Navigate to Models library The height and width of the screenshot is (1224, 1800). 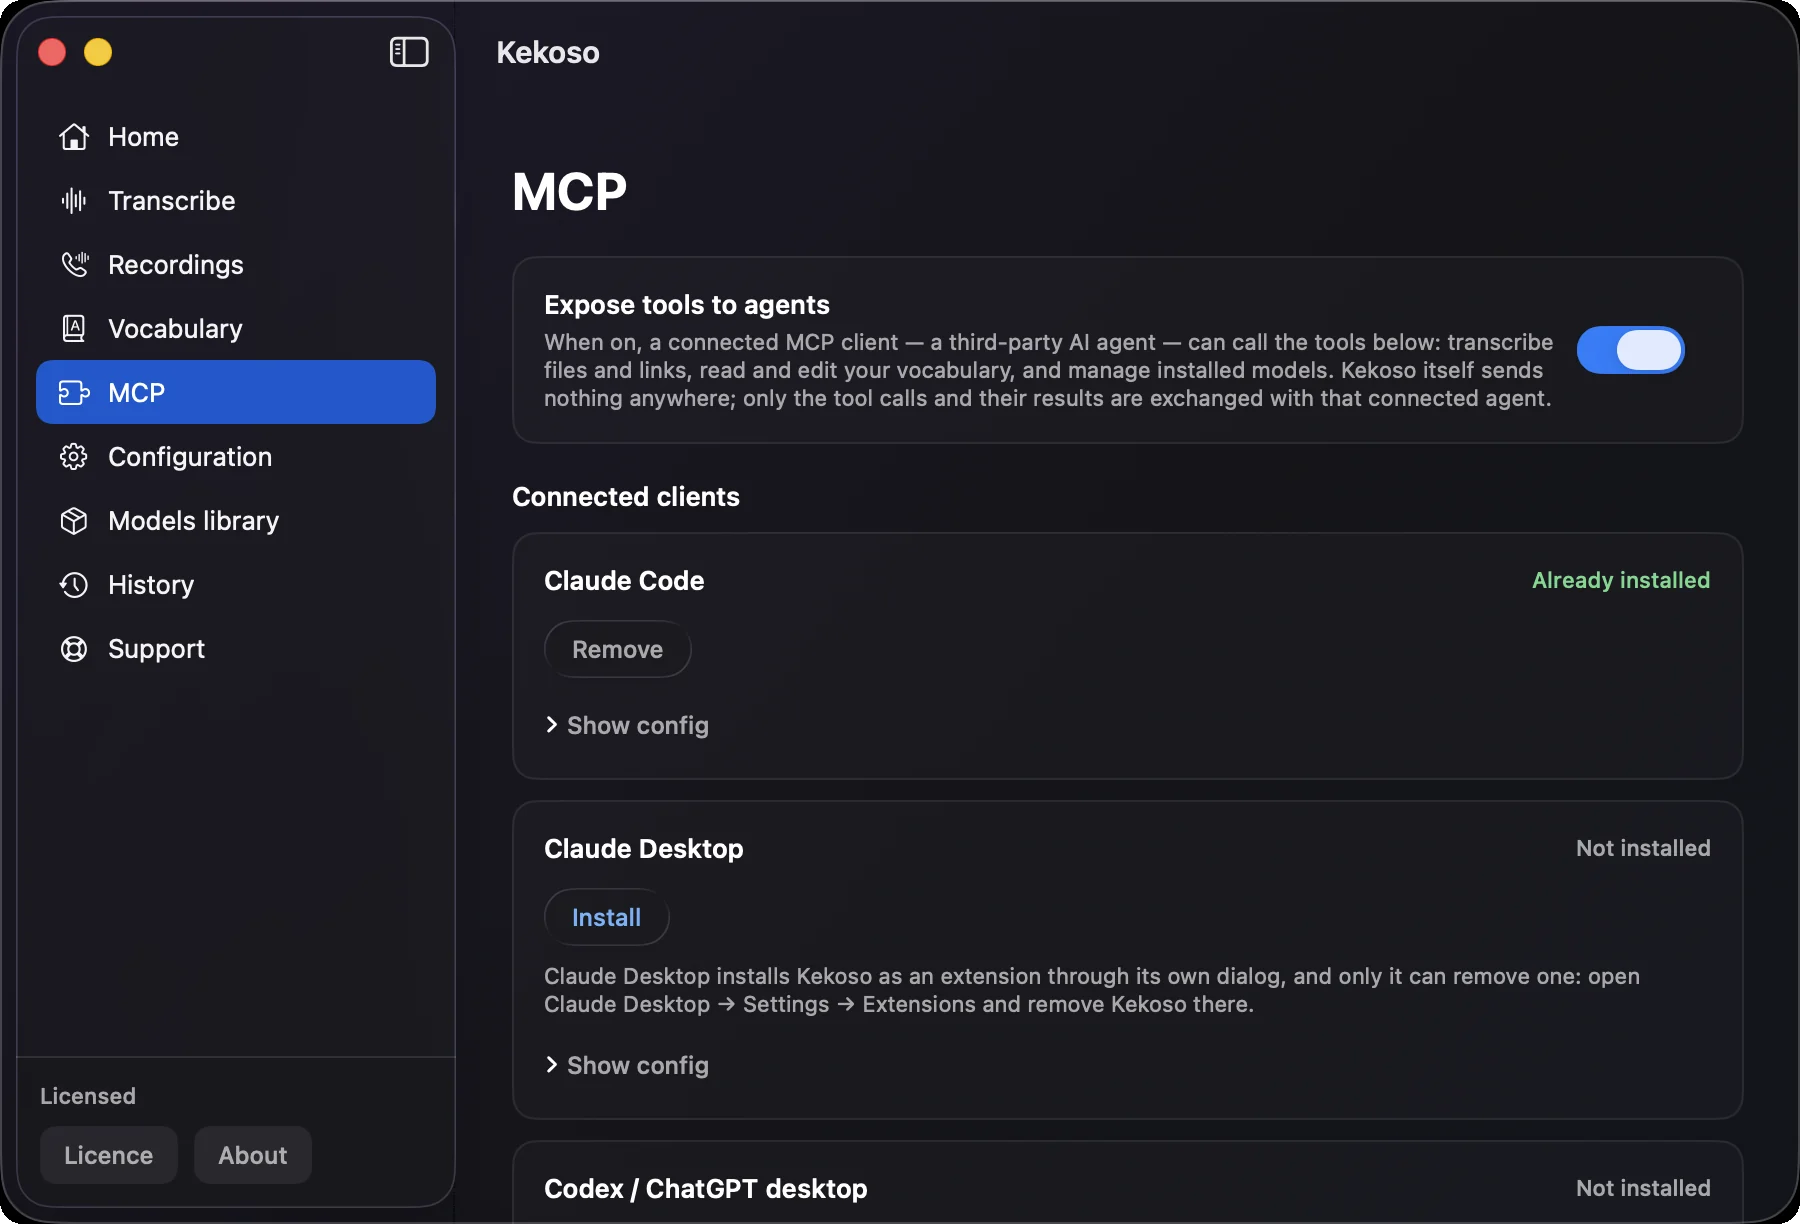pos(236,521)
